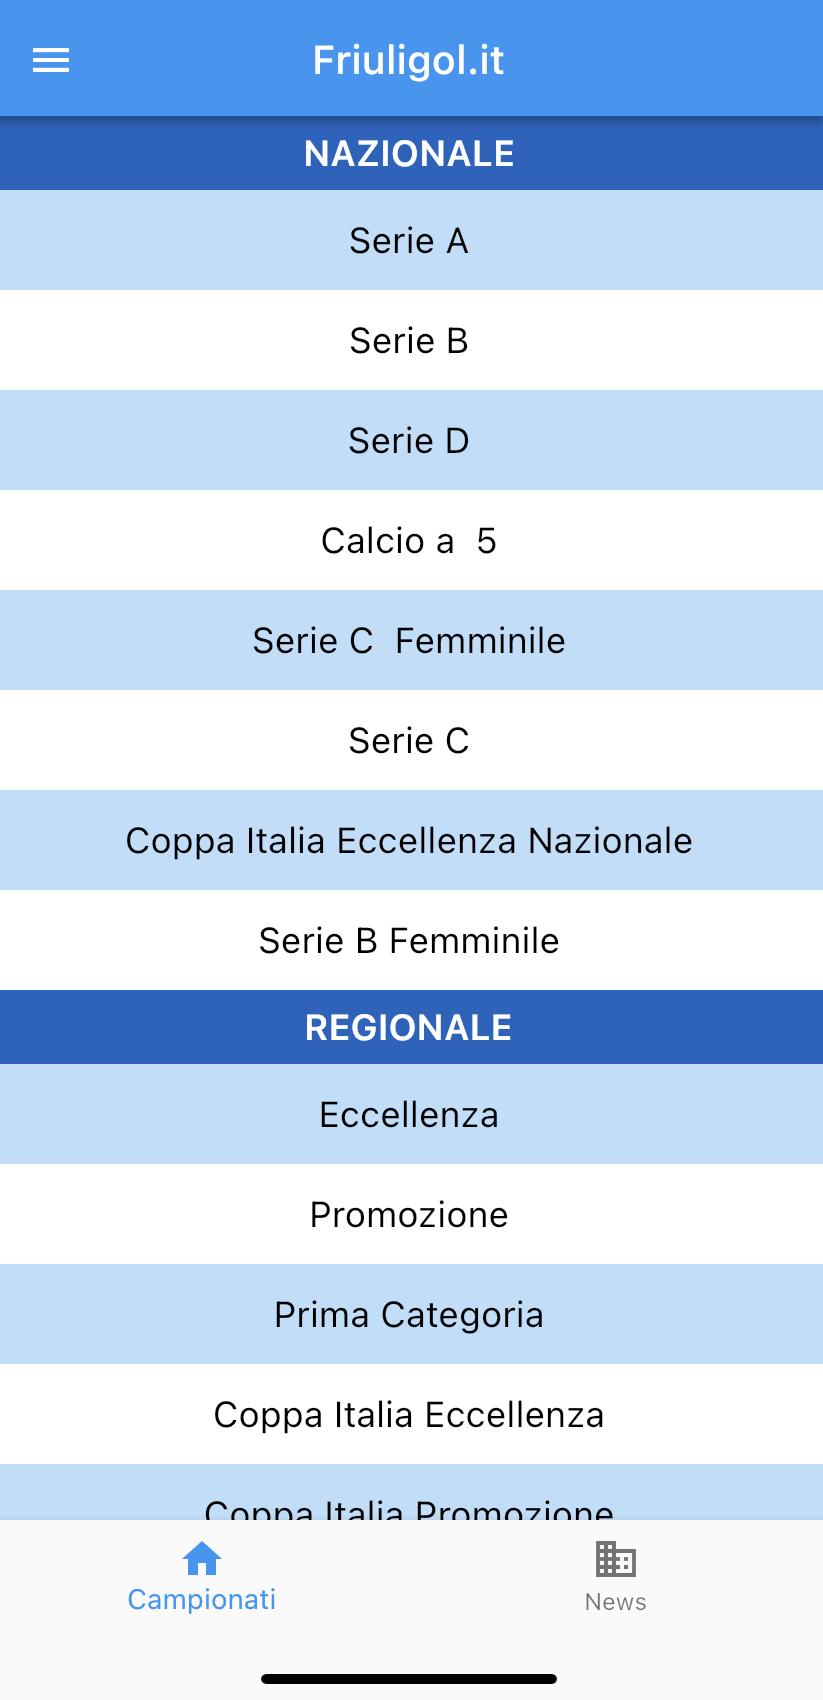823x1700 pixels.
Task: Open regional Coppa Italia Eccellenza
Action: pyautogui.click(x=411, y=1414)
